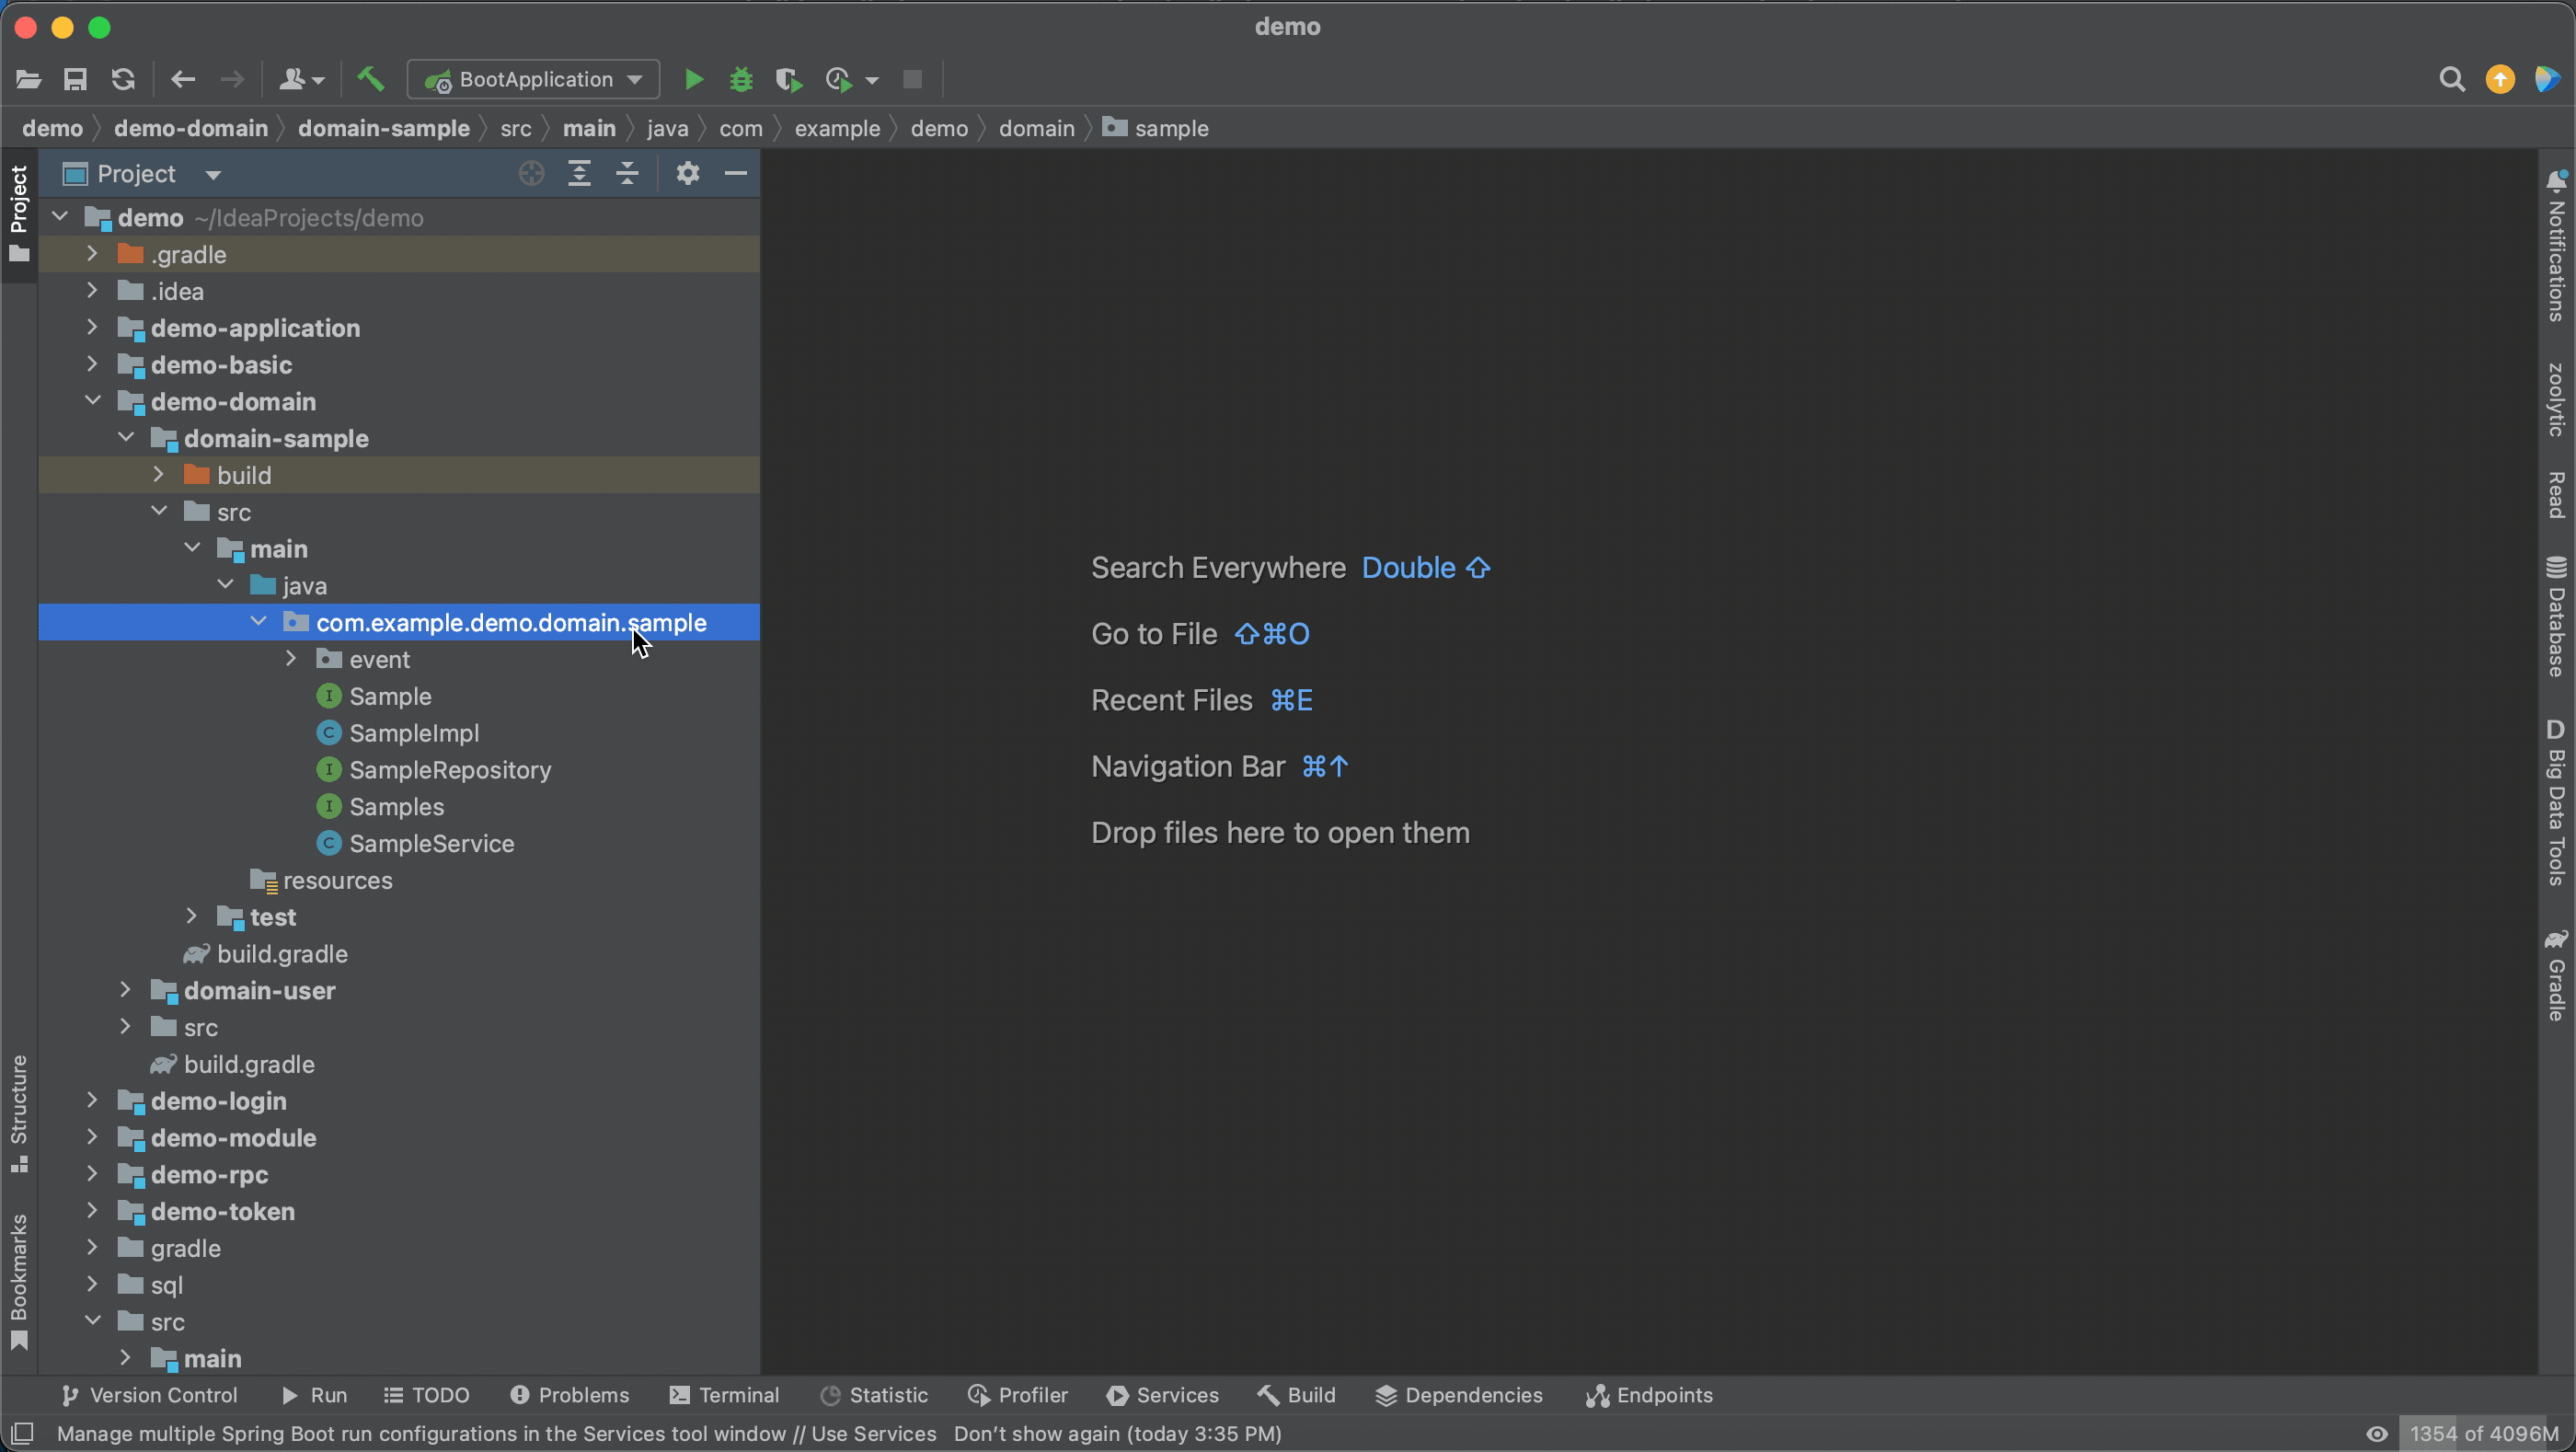Open the Run tool tab
Image resolution: width=2576 pixels, height=1452 pixels.
click(x=314, y=1395)
